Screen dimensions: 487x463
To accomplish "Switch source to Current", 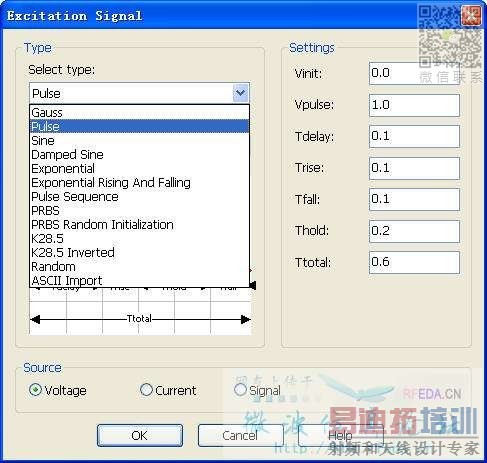I will pyautogui.click(x=146, y=390).
